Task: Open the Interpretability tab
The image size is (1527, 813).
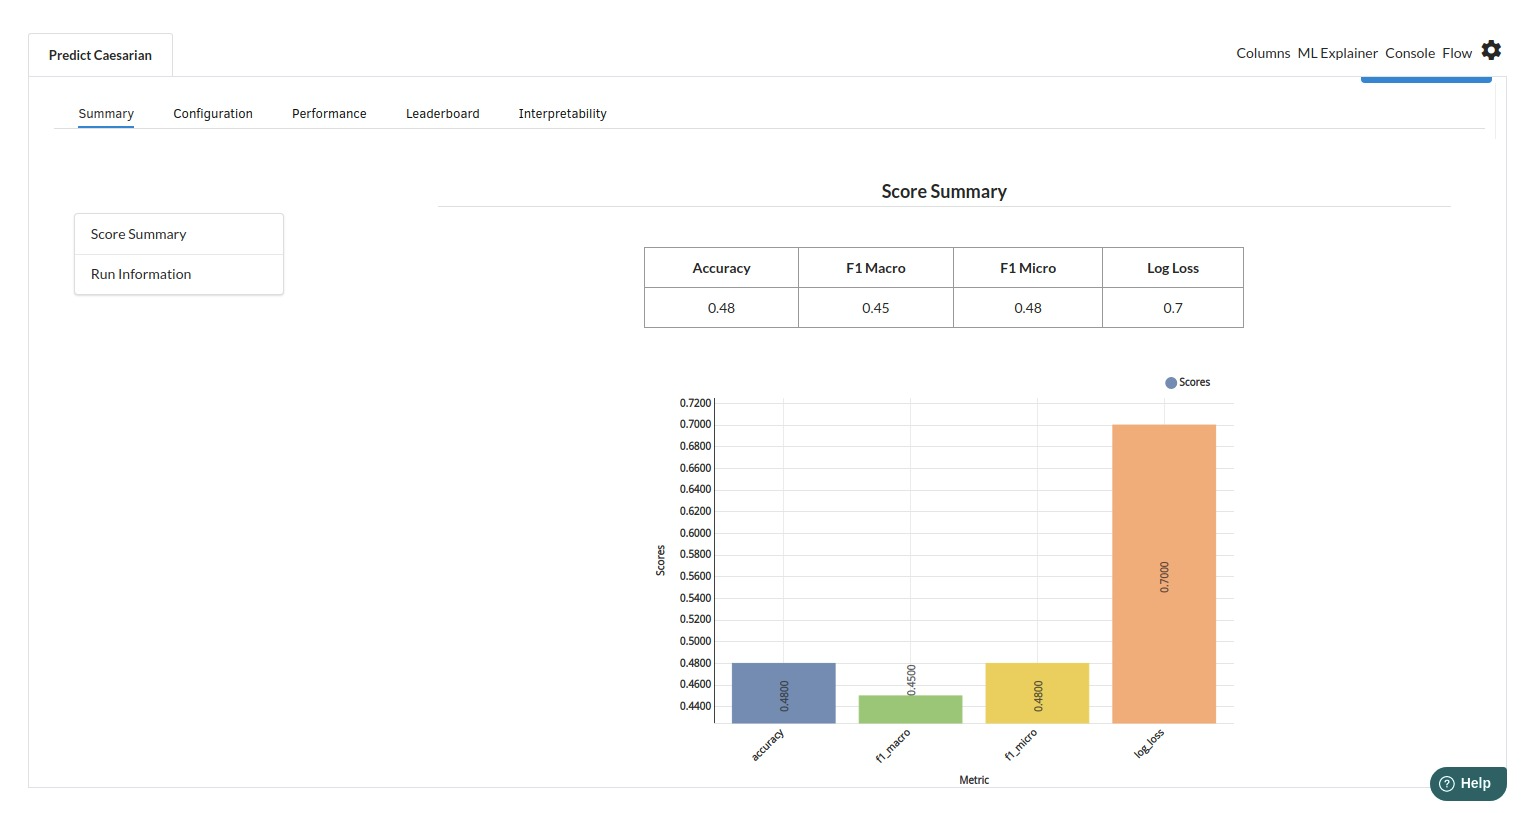Action: point(562,114)
